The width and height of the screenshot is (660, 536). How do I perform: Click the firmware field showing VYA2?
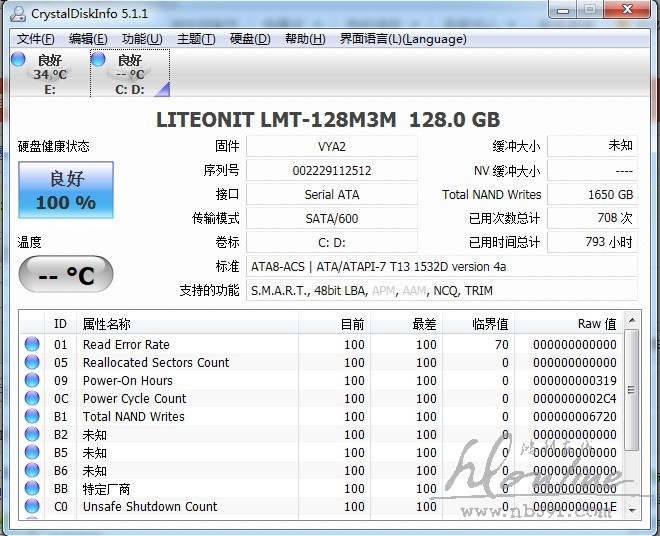(331, 147)
